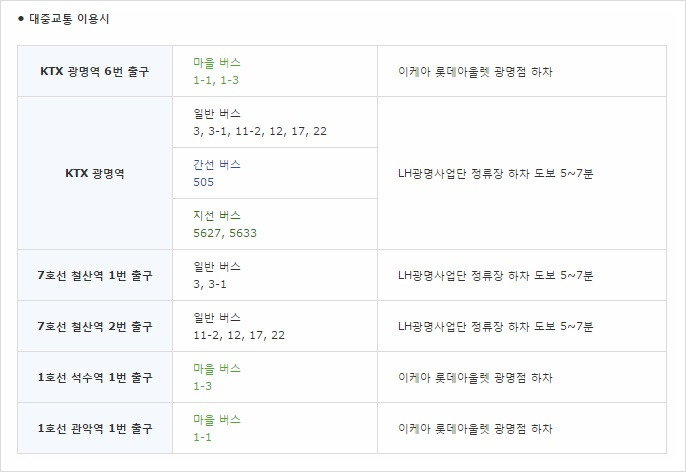
Task: Select the 7호선 철산역 2번 출구 cell
Action: (95, 326)
